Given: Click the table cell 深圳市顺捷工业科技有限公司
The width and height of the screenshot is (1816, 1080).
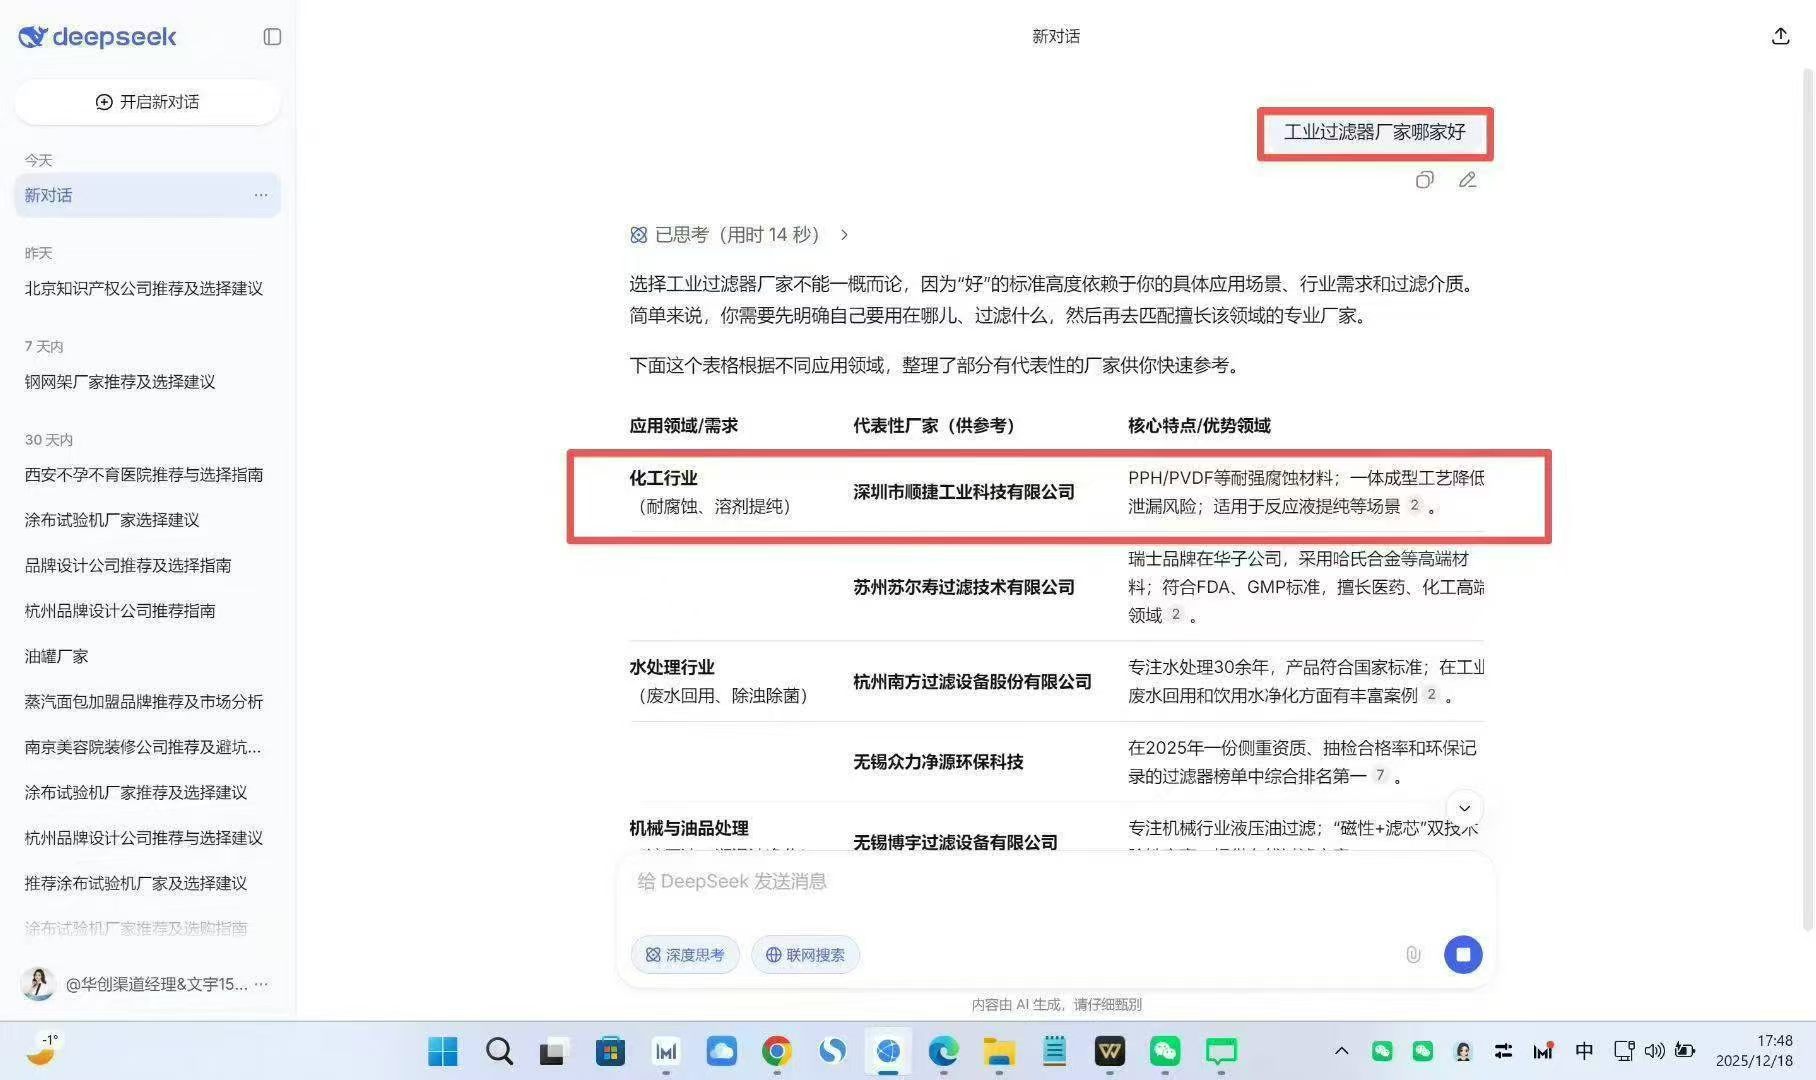Looking at the screenshot, I should click(x=964, y=492).
